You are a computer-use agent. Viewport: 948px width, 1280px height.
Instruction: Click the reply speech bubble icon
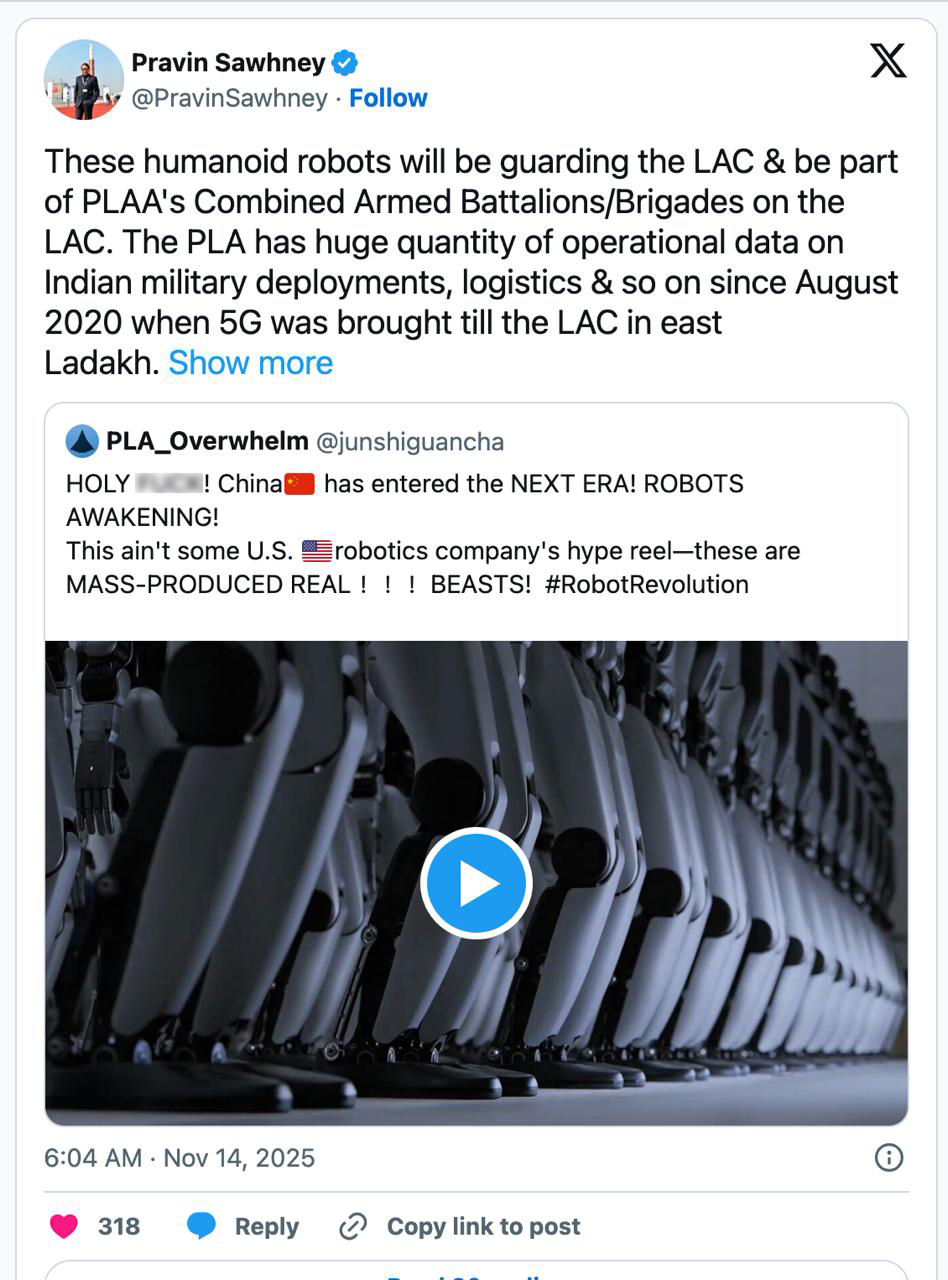pyautogui.click(x=202, y=1226)
